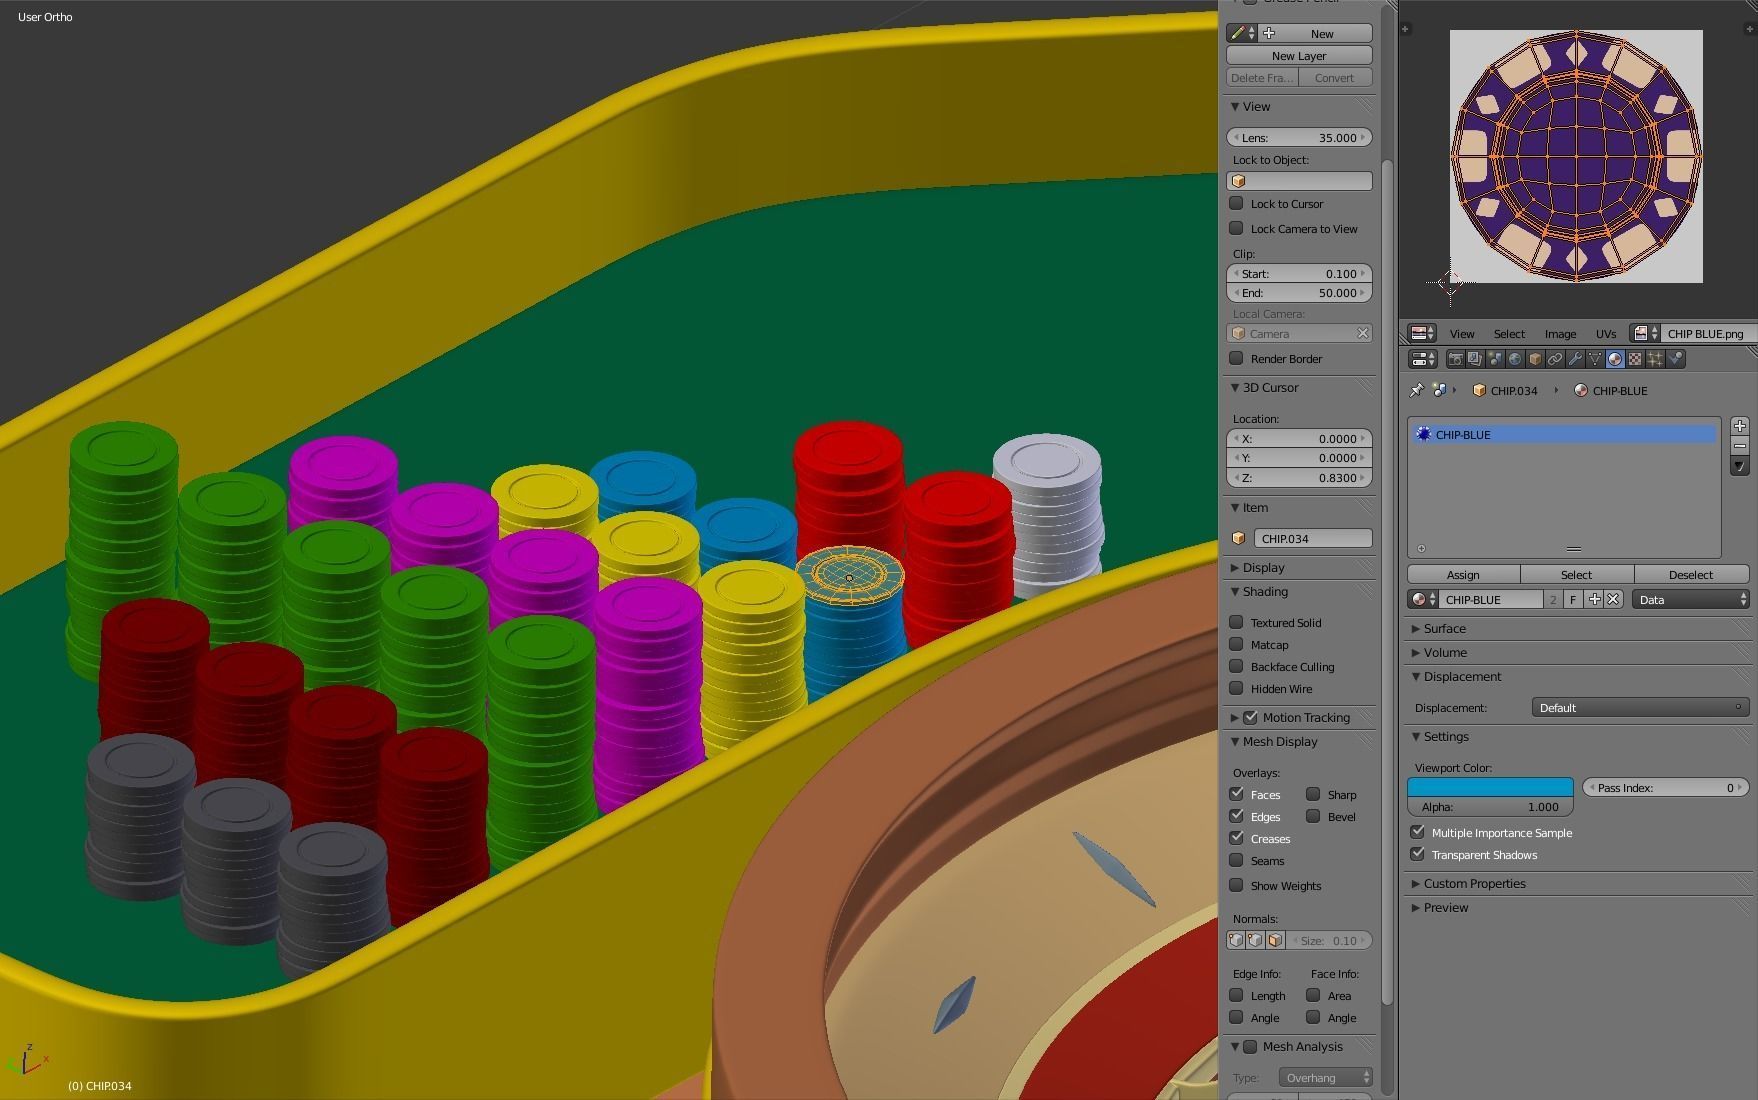Click Select button under the material slot list
The width and height of the screenshot is (1758, 1100).
1577,574
